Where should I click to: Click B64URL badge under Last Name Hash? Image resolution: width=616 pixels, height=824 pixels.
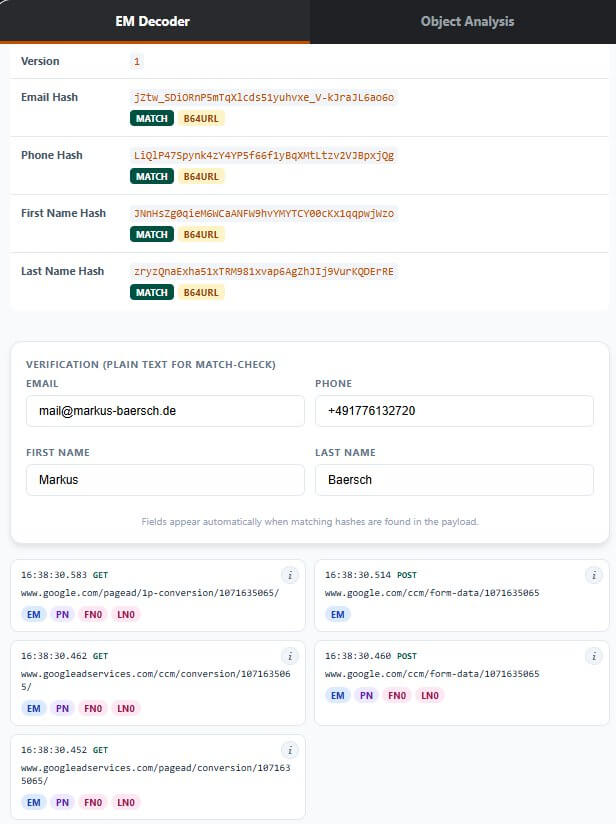(201, 293)
